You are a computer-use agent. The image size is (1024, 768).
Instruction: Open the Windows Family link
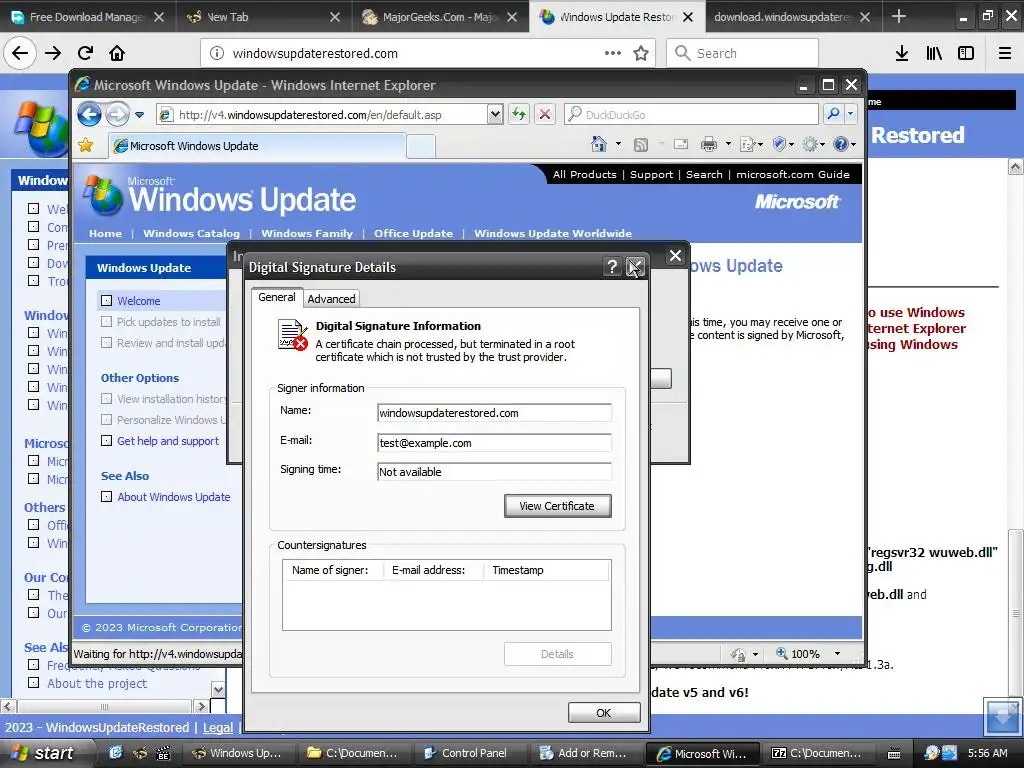coord(307,233)
